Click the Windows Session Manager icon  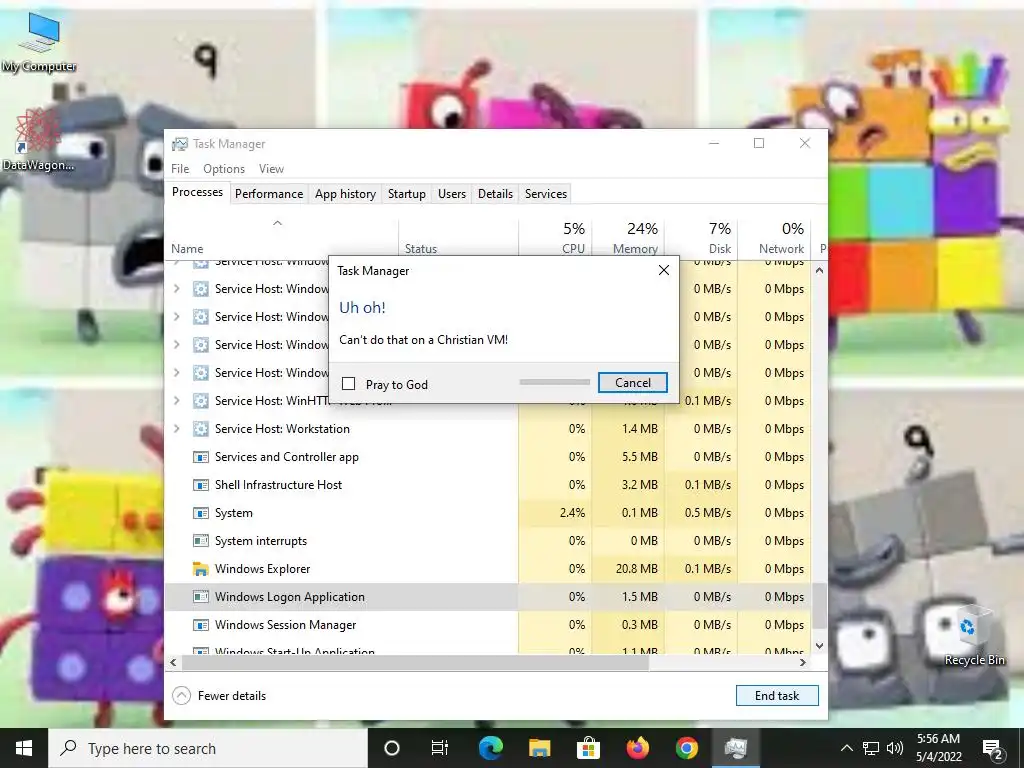click(200, 625)
